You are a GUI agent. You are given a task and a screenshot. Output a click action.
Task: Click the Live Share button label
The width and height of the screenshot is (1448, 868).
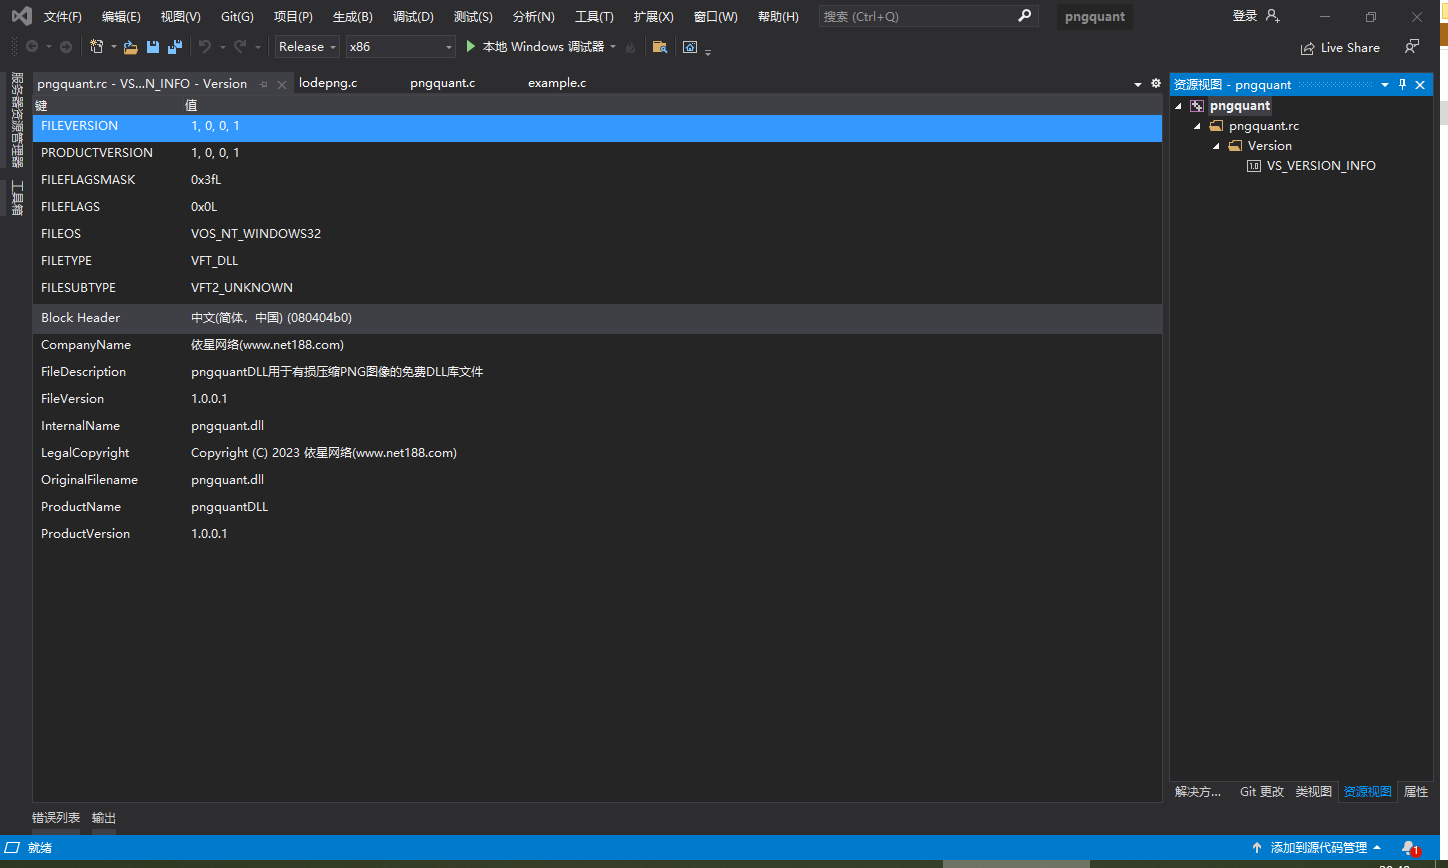point(1350,48)
